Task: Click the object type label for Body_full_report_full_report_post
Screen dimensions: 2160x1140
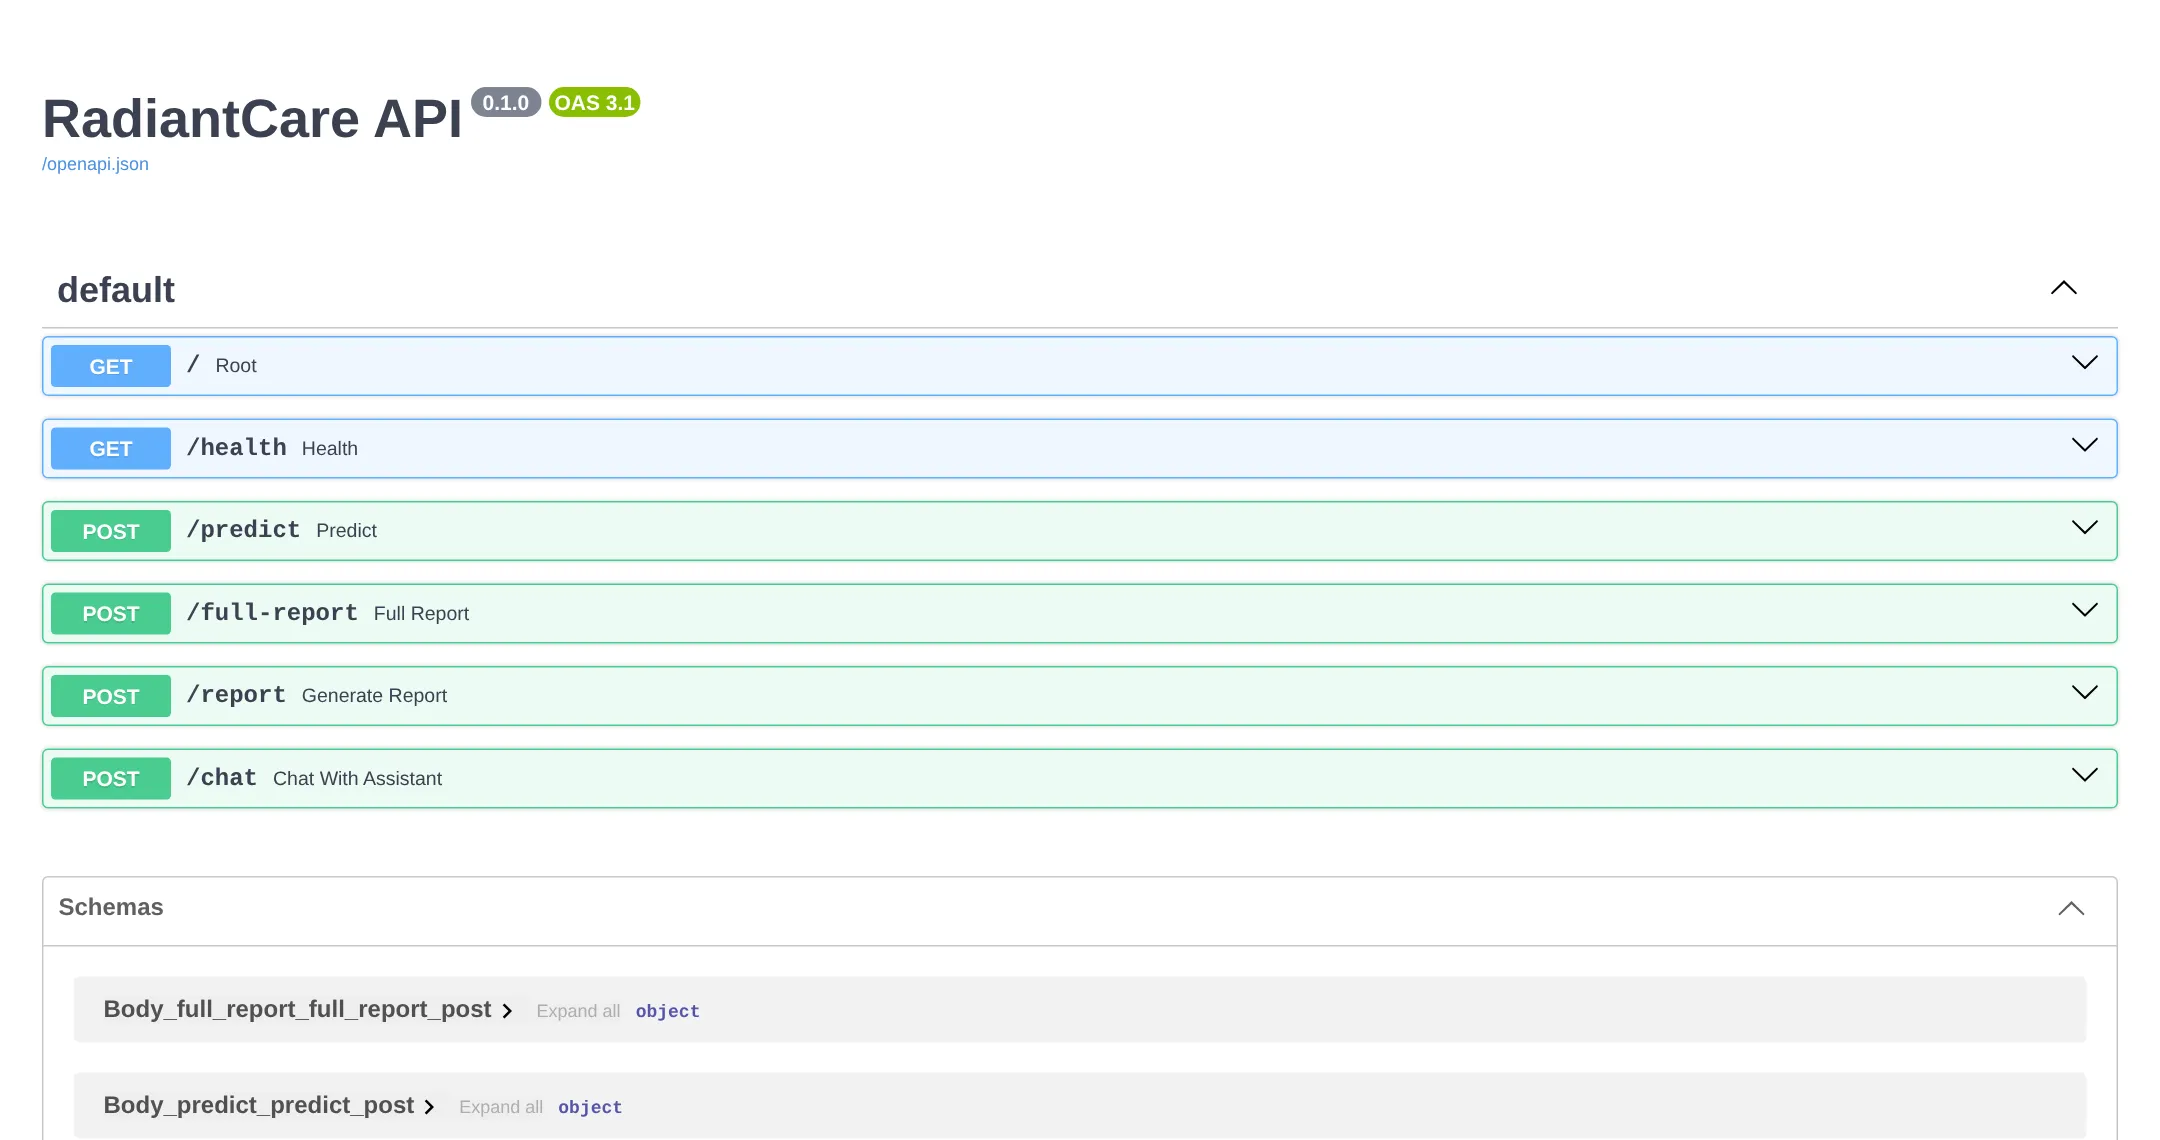Action: [667, 1011]
